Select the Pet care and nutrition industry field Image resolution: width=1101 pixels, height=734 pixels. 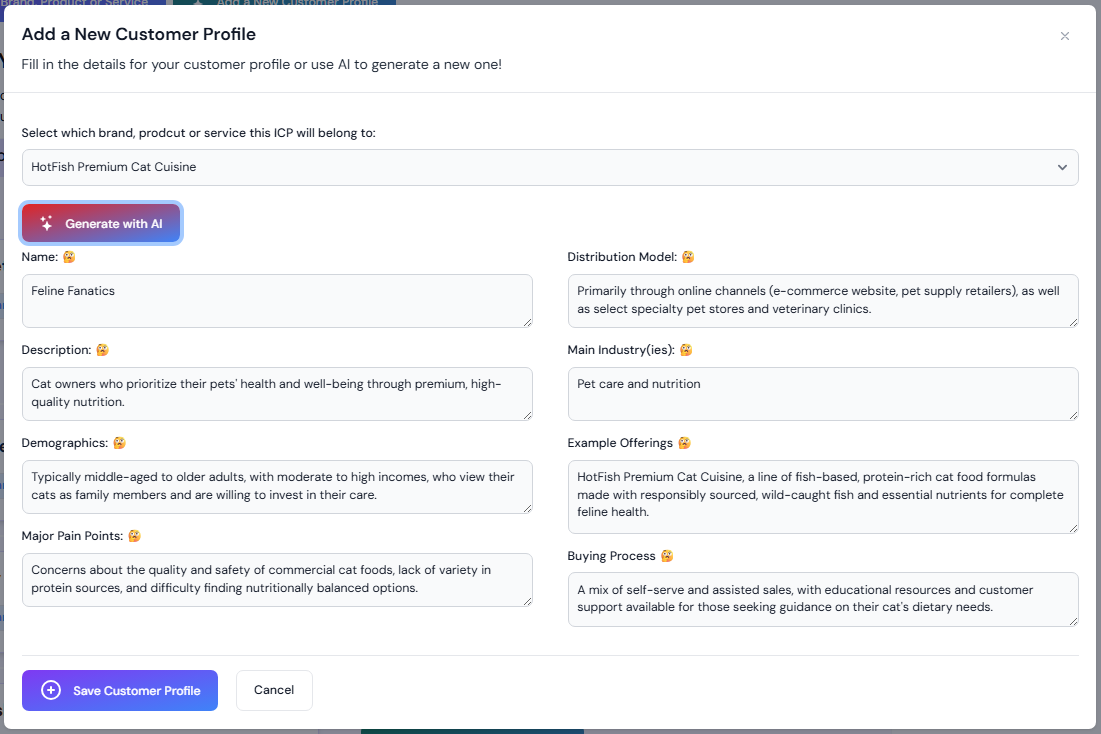tap(823, 393)
